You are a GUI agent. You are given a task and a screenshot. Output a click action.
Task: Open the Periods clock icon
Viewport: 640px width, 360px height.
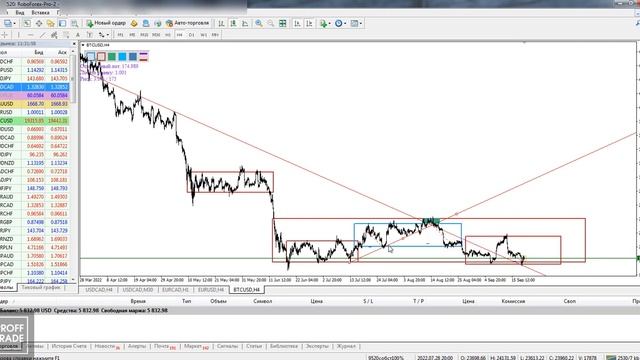[x=338, y=23]
